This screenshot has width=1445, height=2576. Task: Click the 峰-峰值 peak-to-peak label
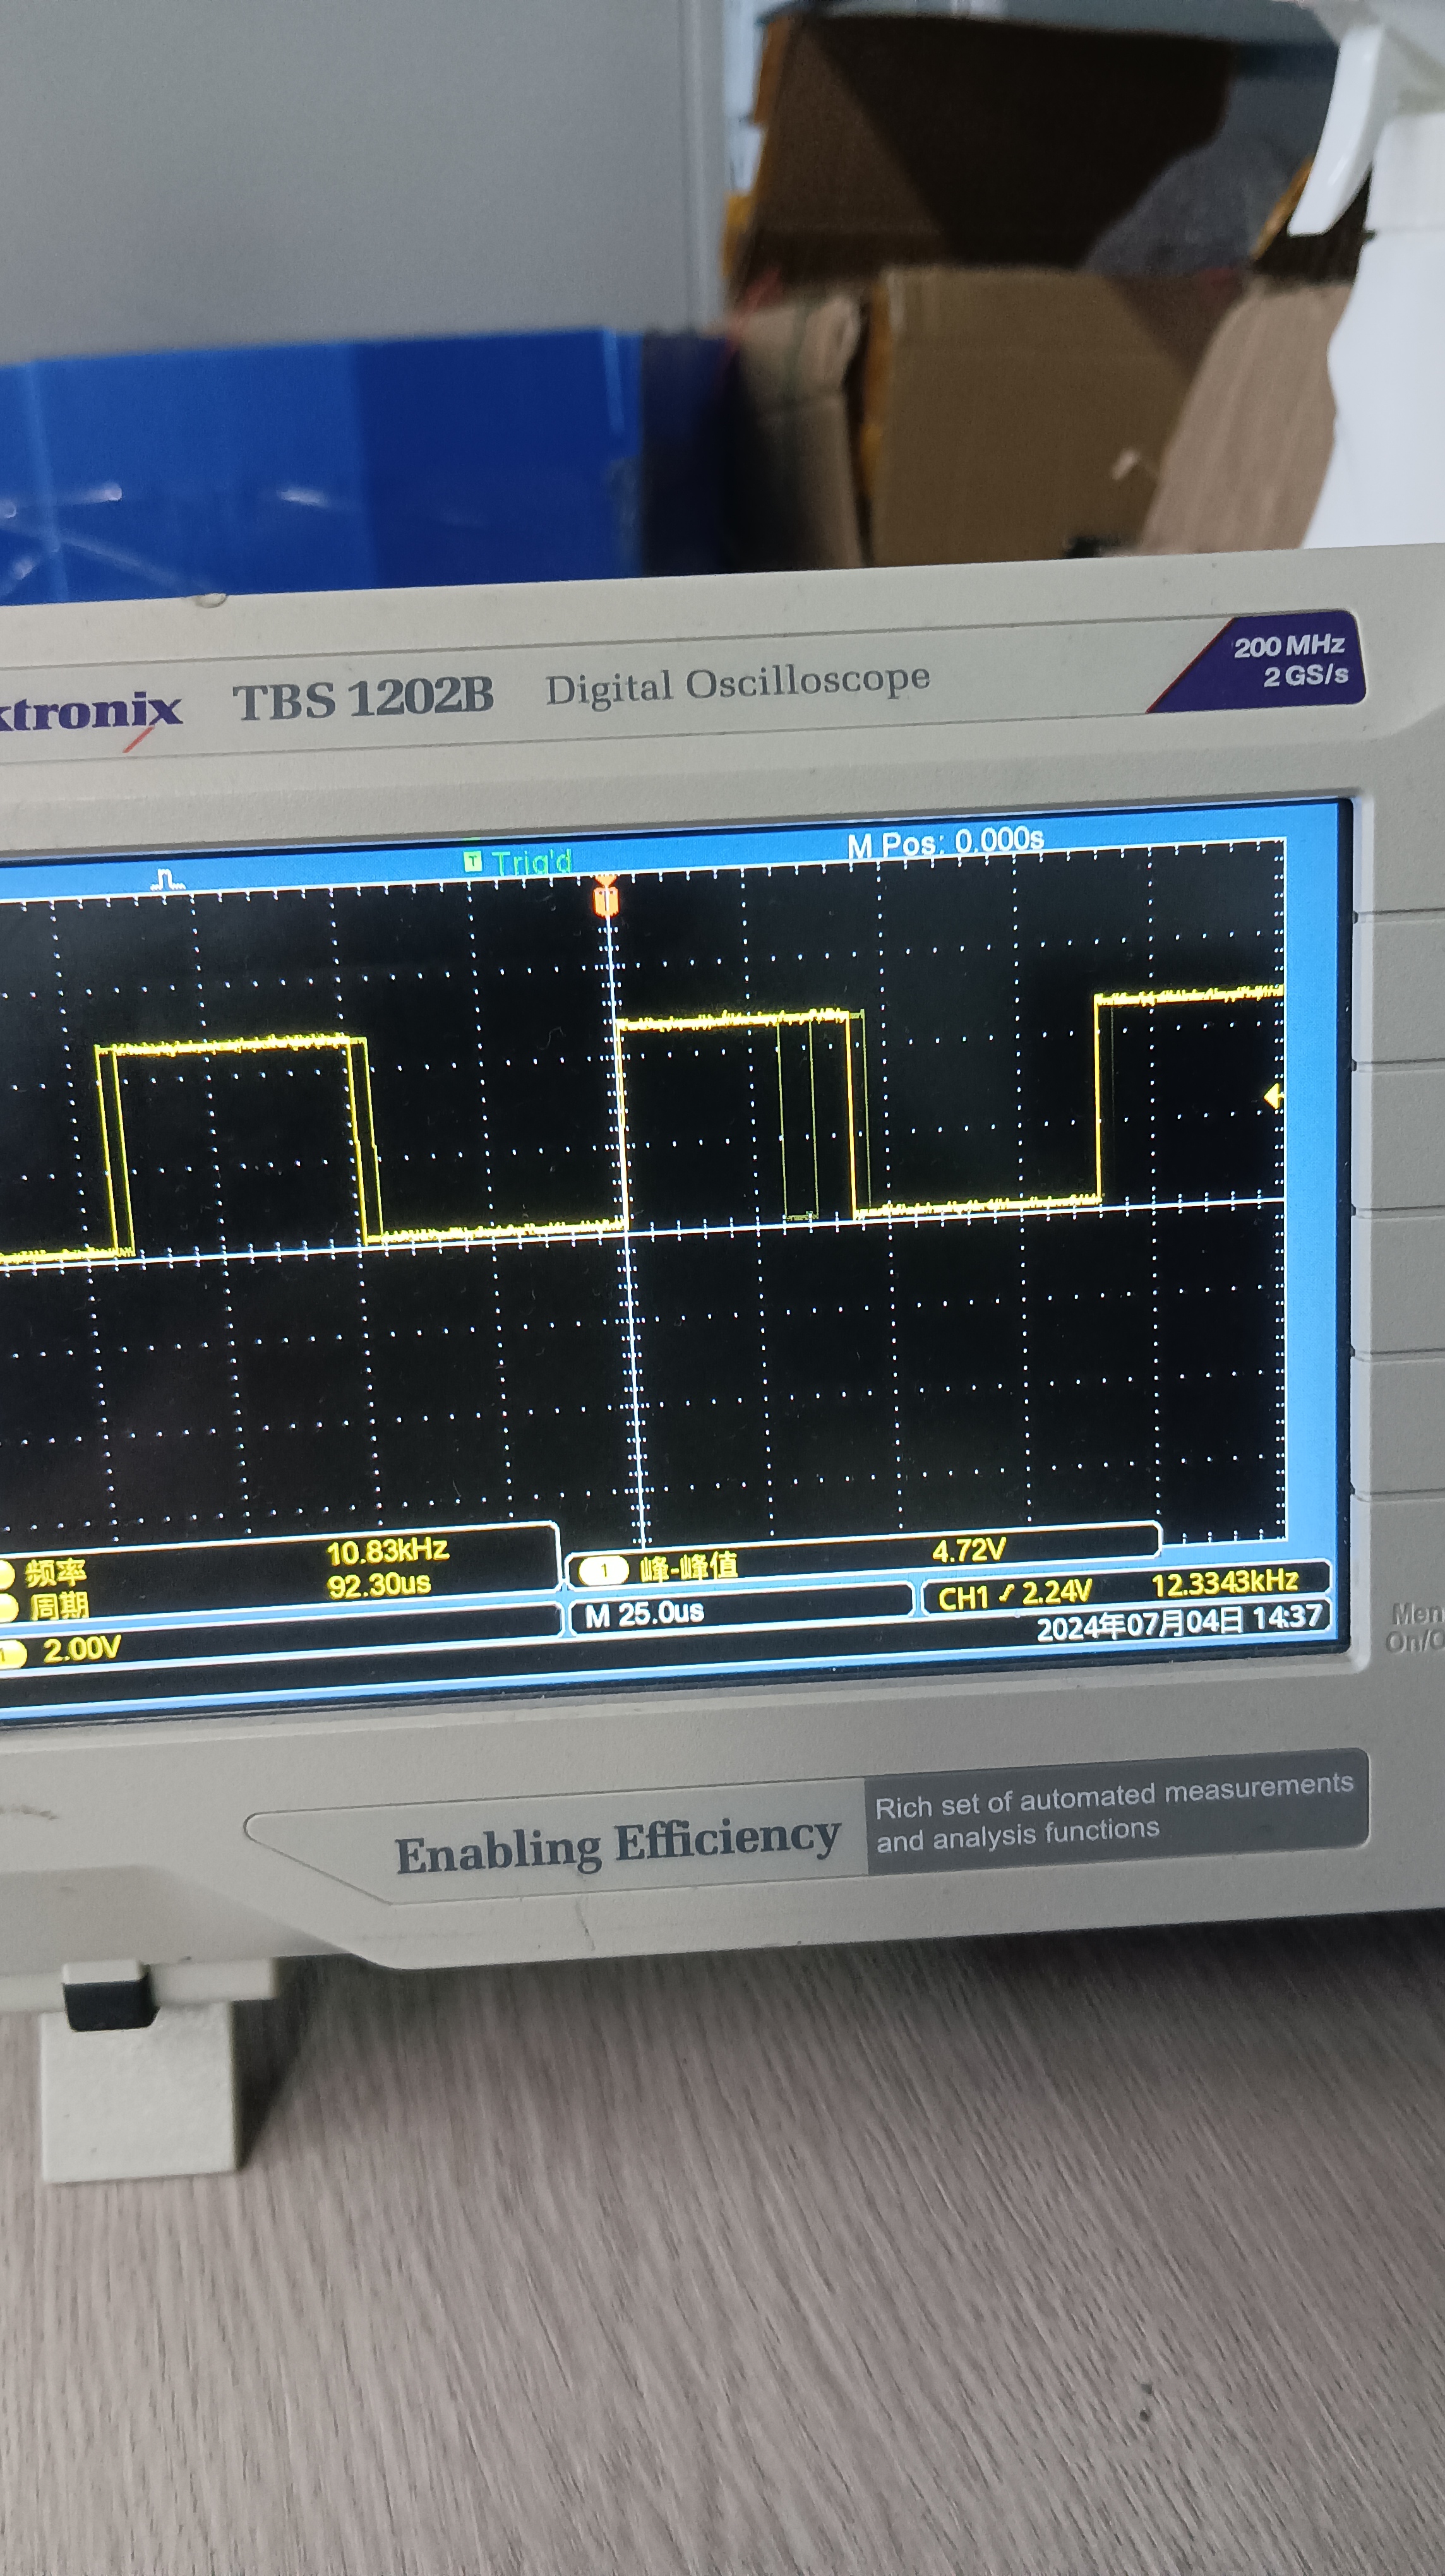tap(689, 1567)
